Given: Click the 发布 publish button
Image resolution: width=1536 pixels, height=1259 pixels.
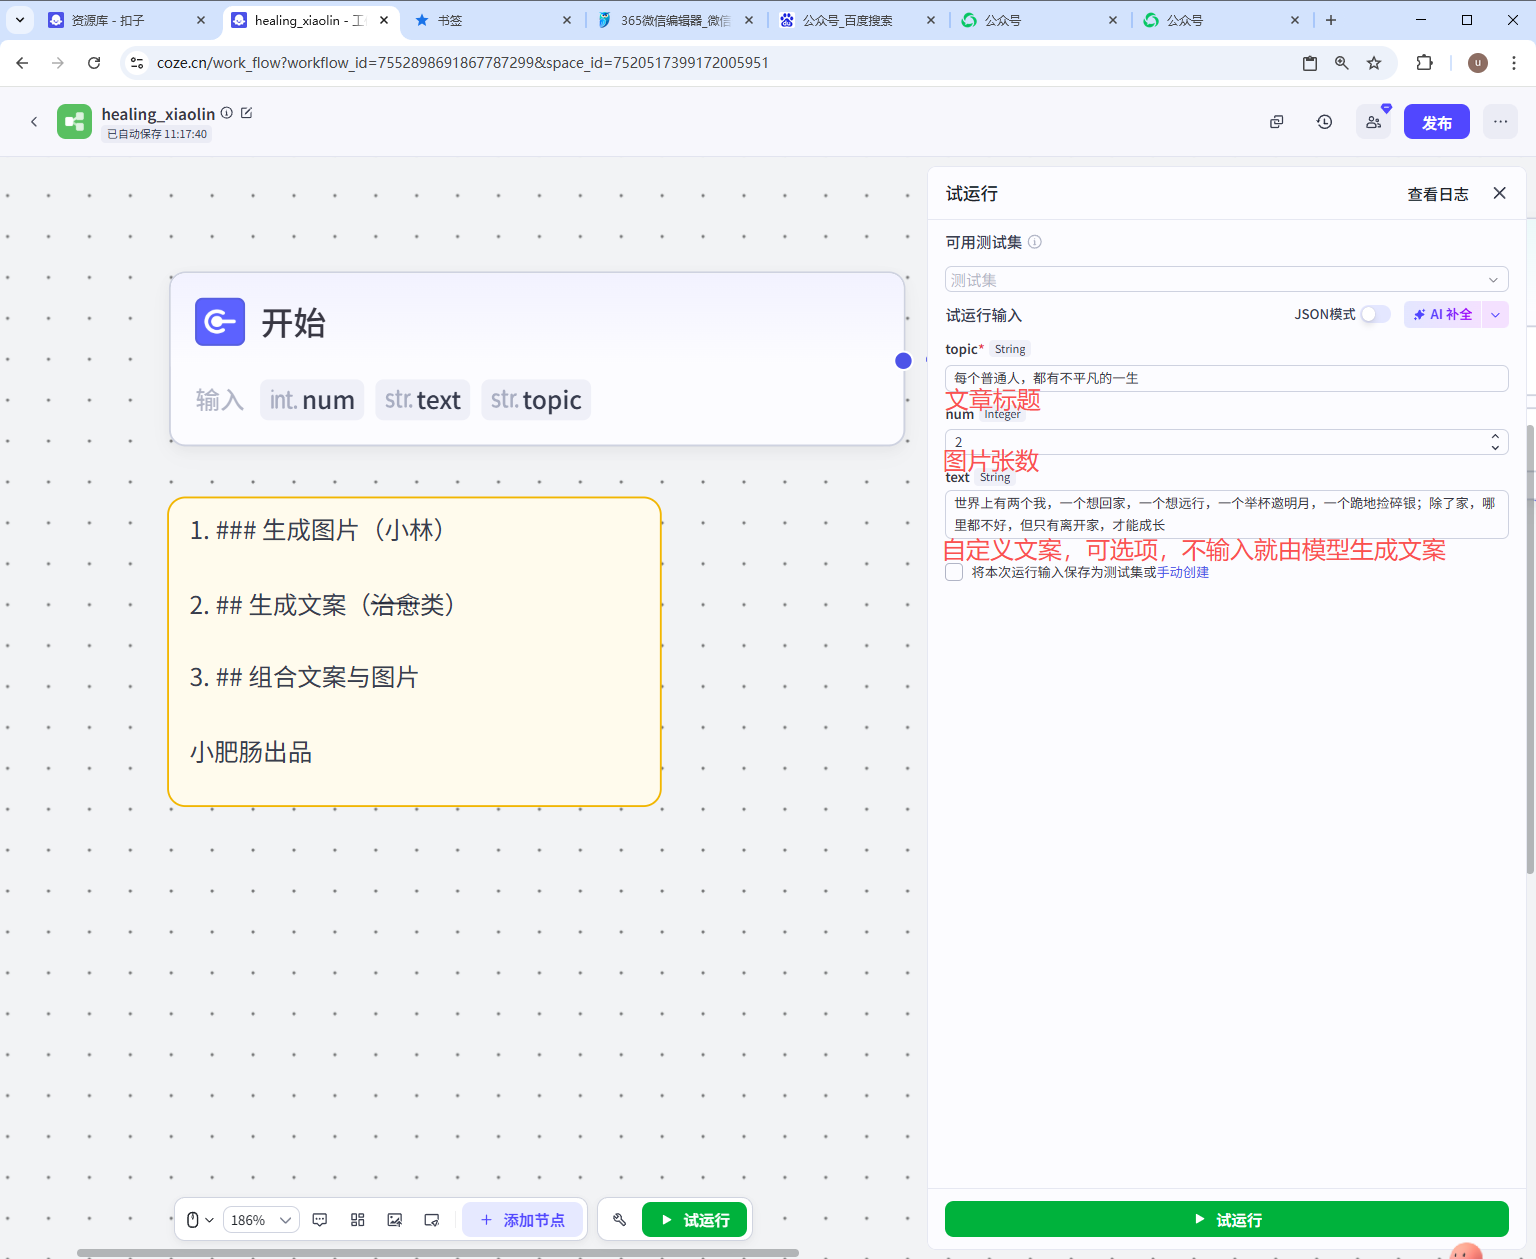Looking at the screenshot, I should coord(1437,122).
